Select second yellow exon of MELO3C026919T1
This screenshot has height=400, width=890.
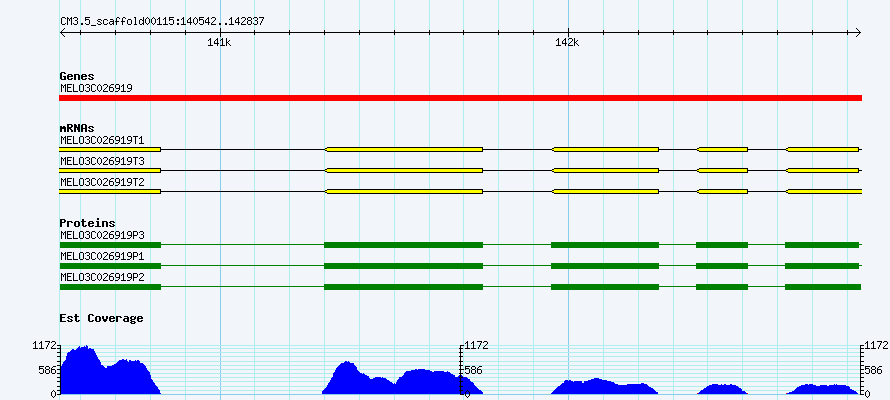pyautogui.click(x=404, y=149)
